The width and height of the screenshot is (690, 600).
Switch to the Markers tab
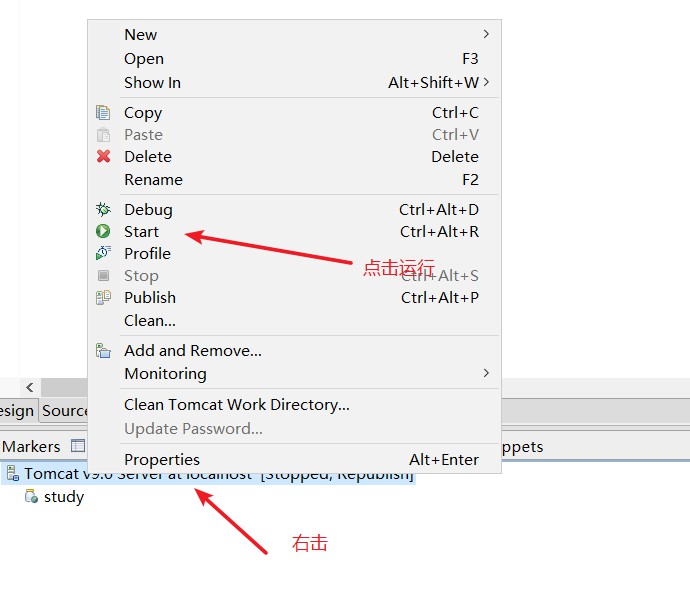(31, 446)
